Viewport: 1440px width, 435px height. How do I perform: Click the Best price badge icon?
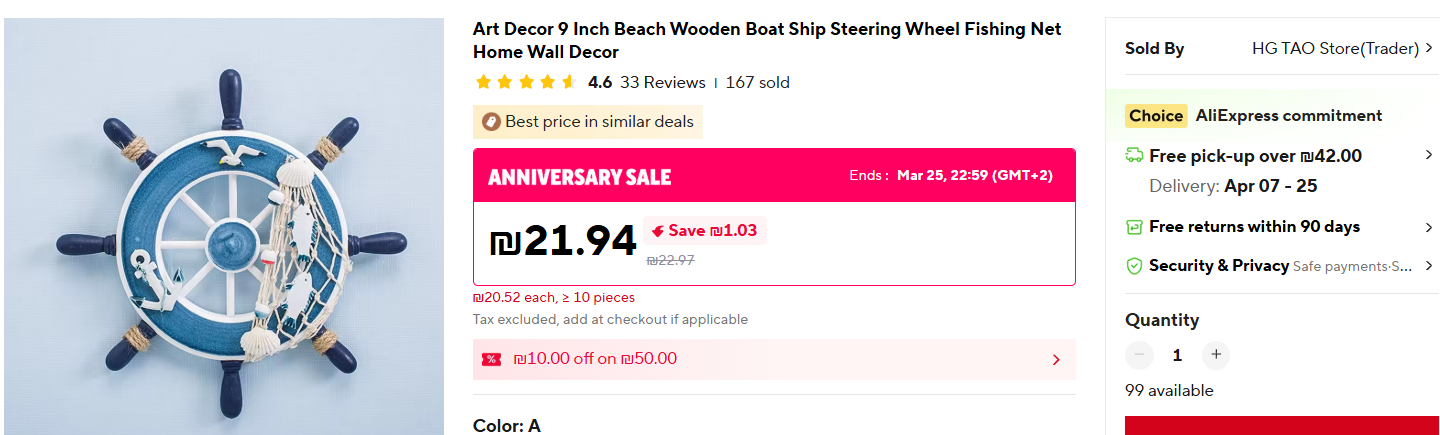[491, 122]
